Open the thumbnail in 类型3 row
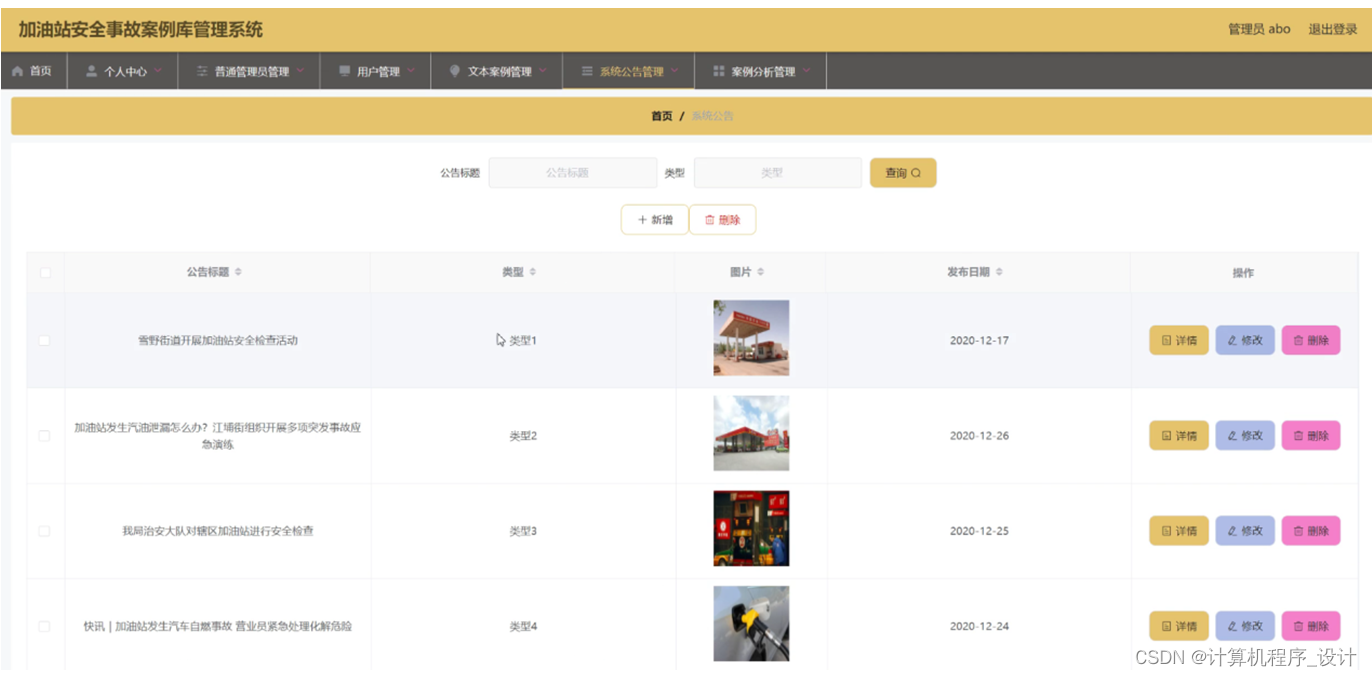1372x676 pixels. pyautogui.click(x=751, y=528)
